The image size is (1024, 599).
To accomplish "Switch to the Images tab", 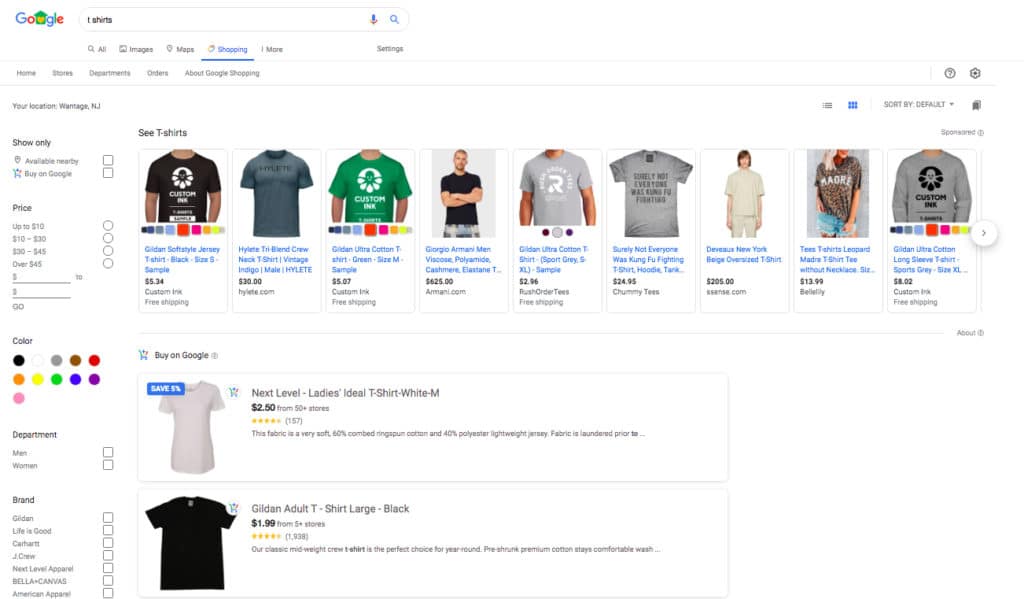I will (x=136, y=49).
